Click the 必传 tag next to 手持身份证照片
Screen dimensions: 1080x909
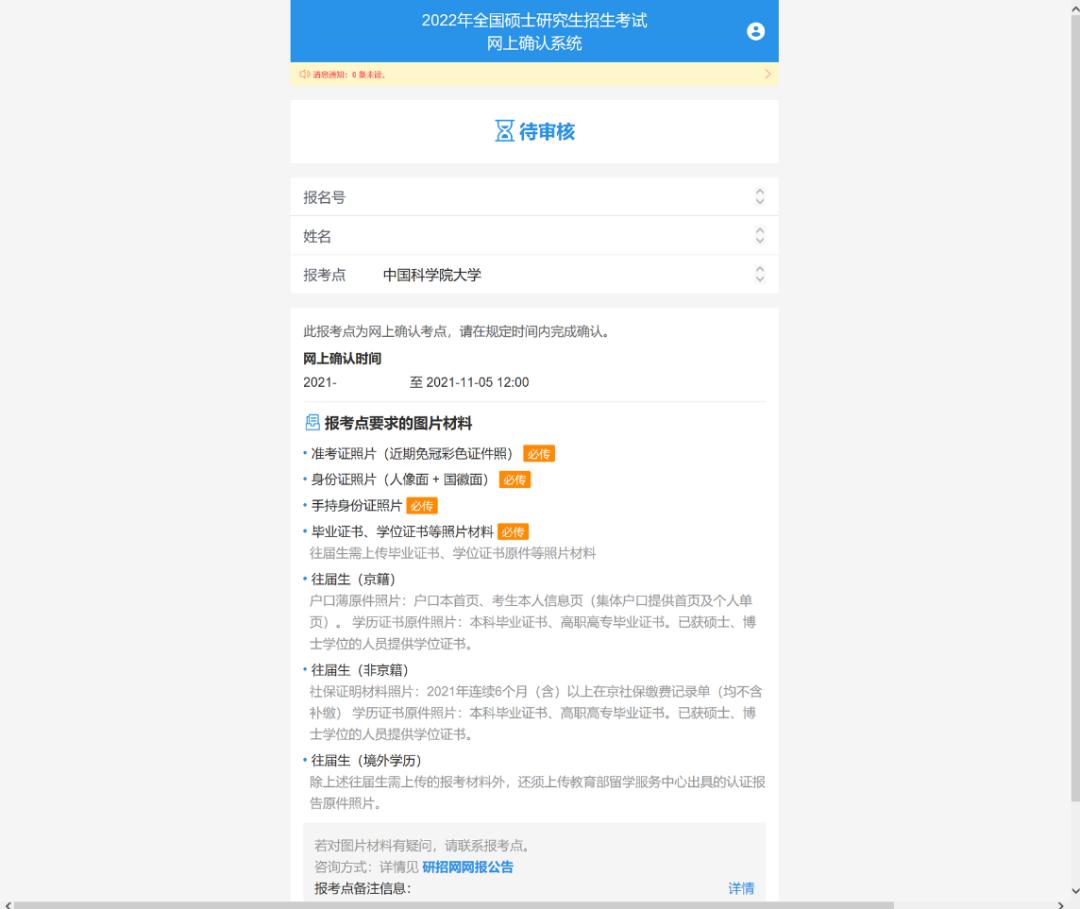point(422,505)
